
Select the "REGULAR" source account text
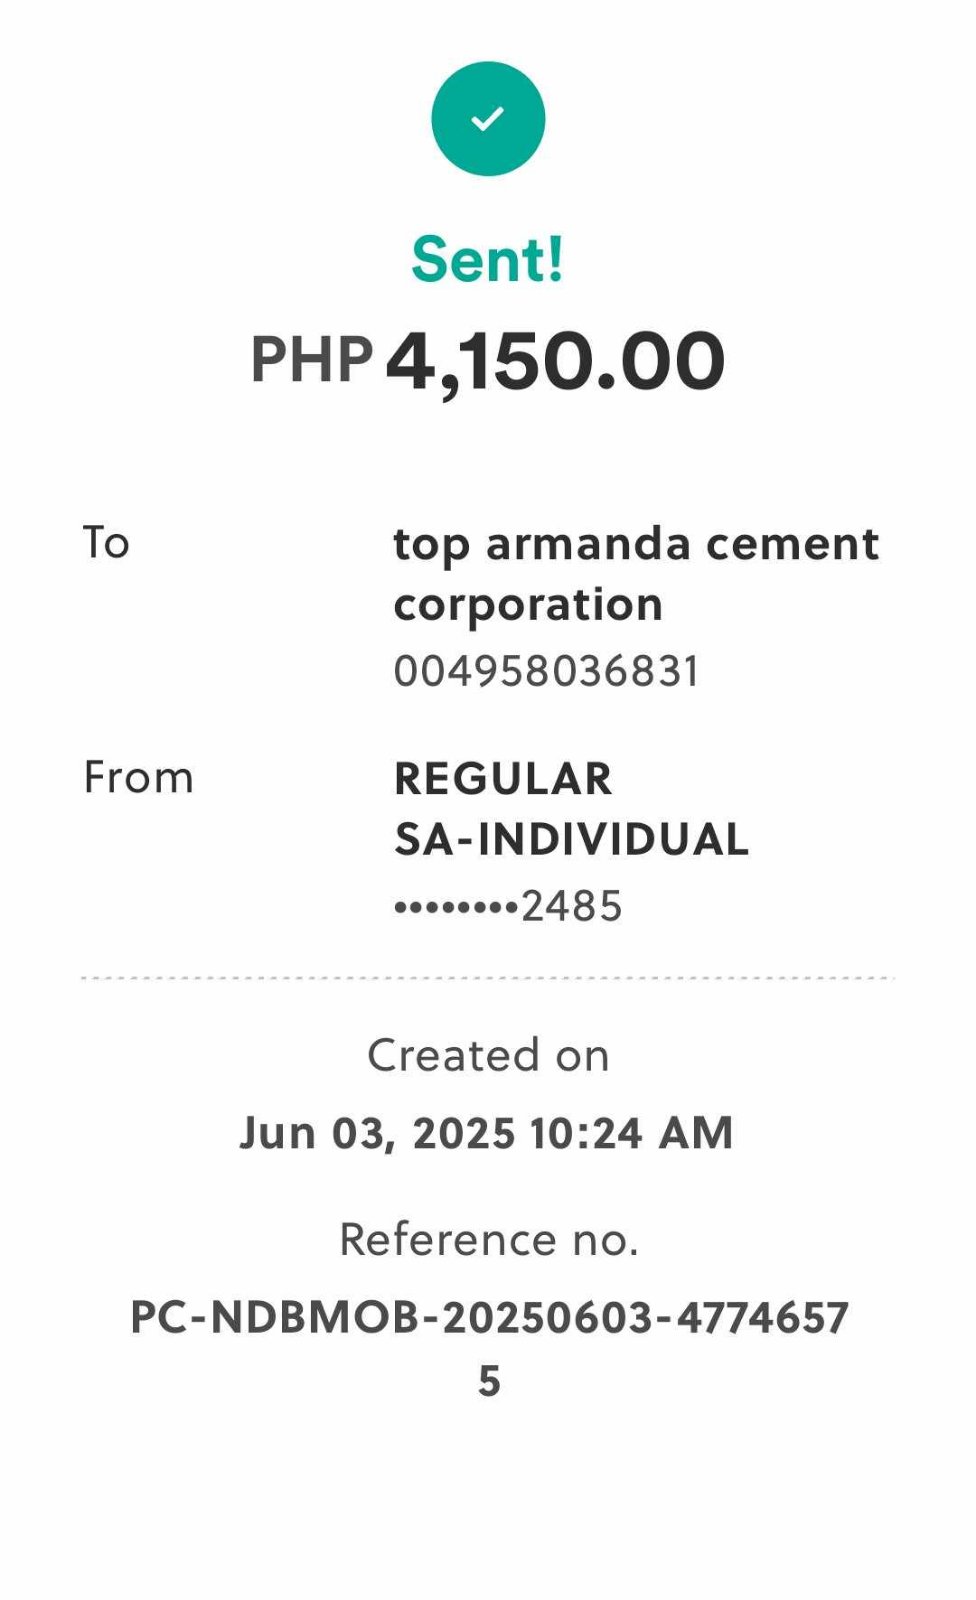503,779
